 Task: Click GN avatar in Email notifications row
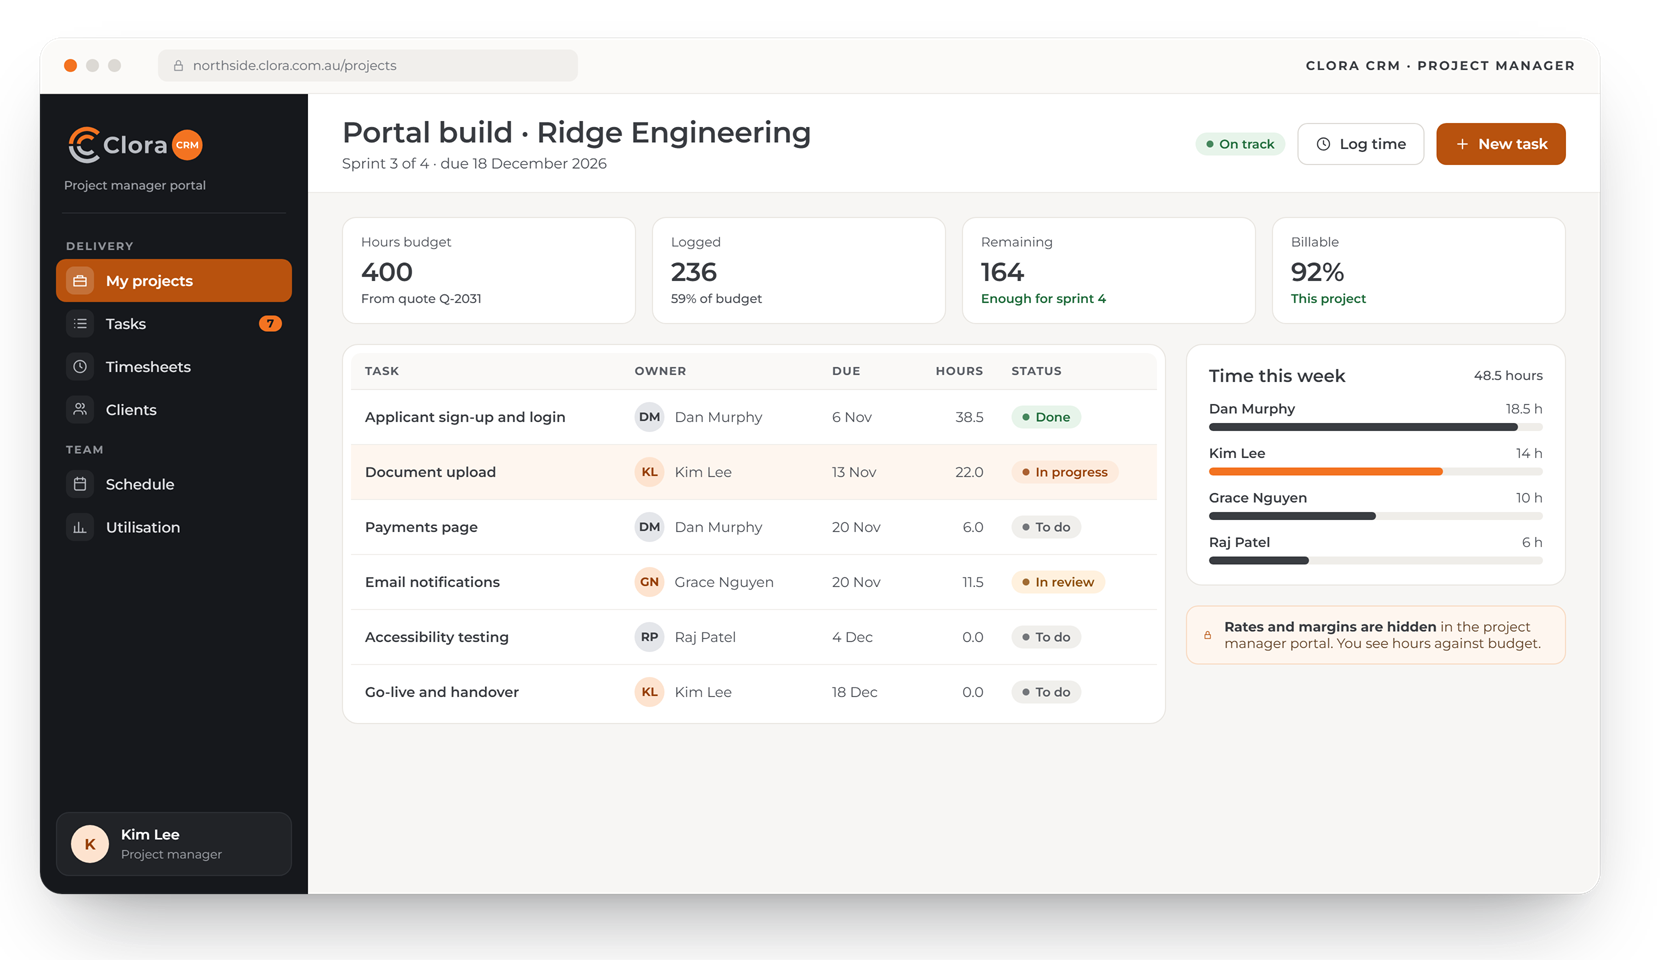tap(649, 582)
